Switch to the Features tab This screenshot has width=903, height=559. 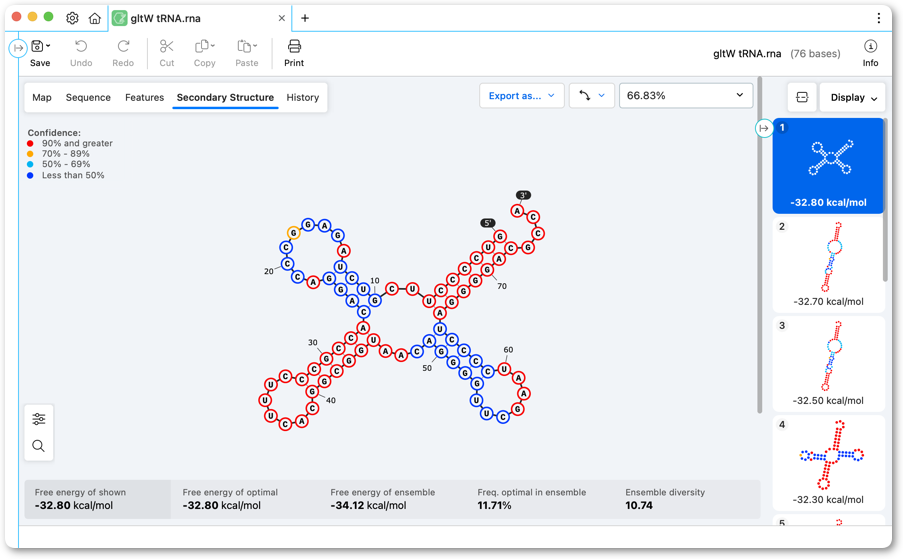tap(145, 97)
